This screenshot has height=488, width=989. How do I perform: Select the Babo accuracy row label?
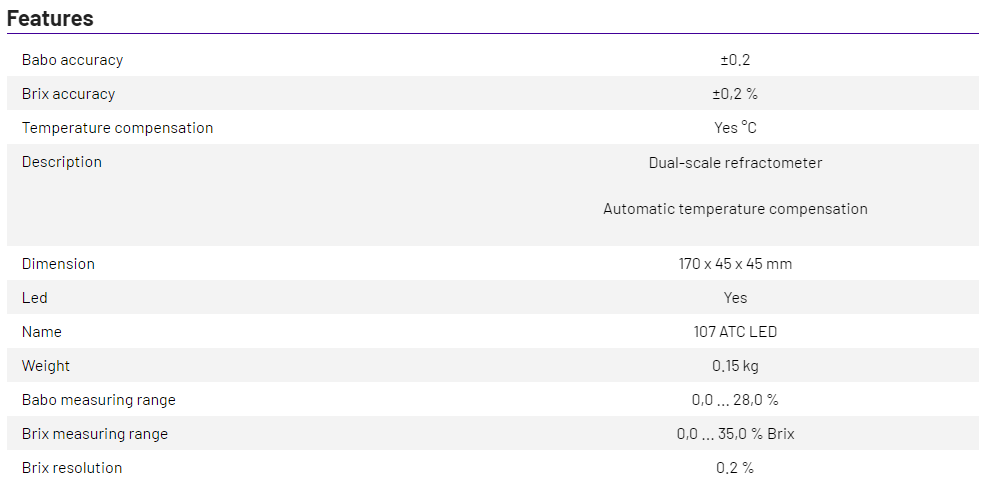pos(72,60)
